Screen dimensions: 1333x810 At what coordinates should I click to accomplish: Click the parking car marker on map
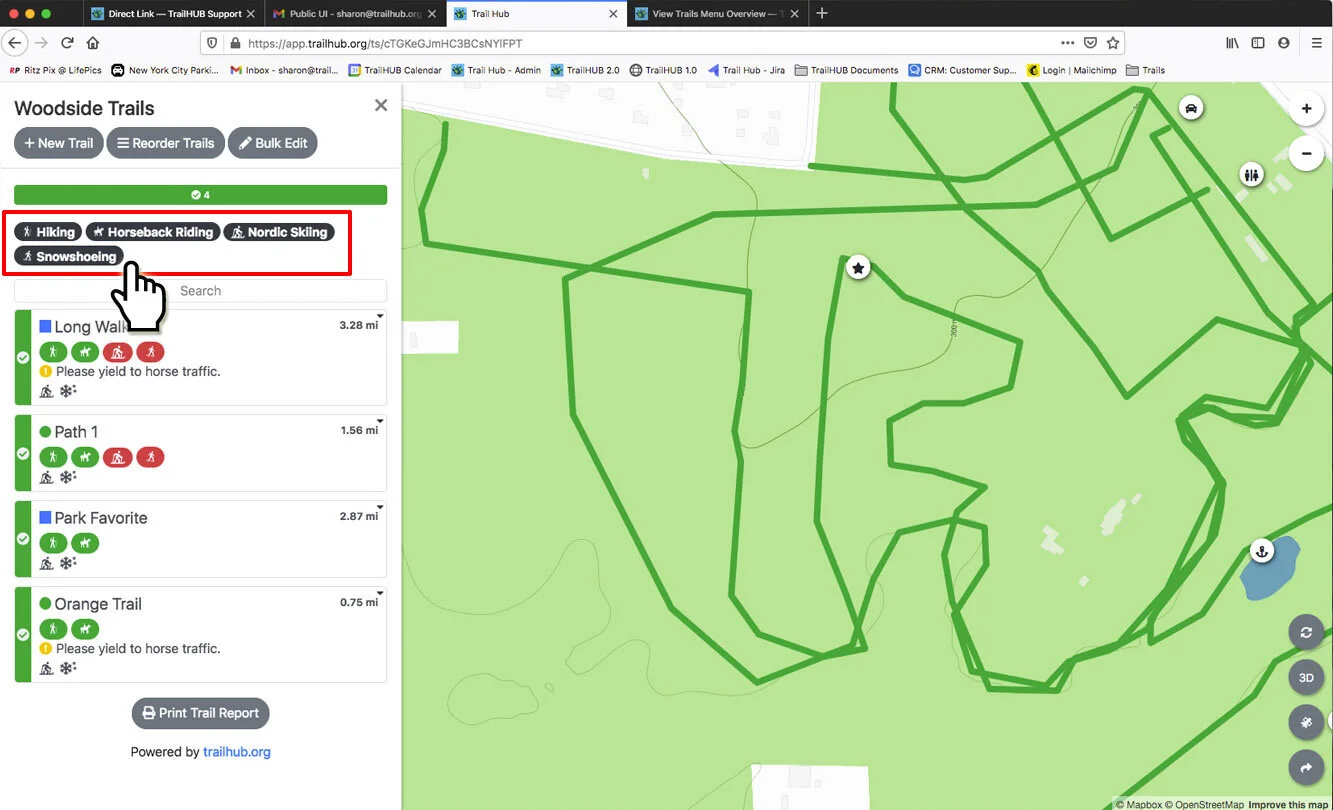point(1190,107)
